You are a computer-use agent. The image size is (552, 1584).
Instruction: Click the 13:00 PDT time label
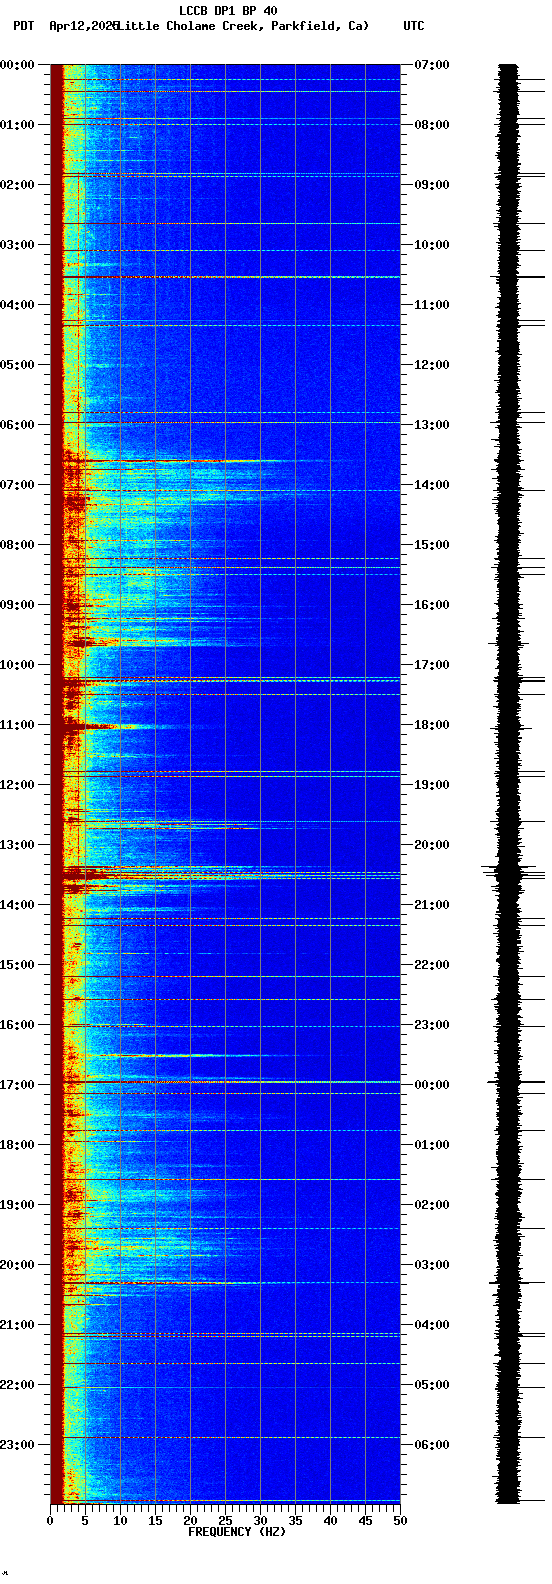pos(18,845)
